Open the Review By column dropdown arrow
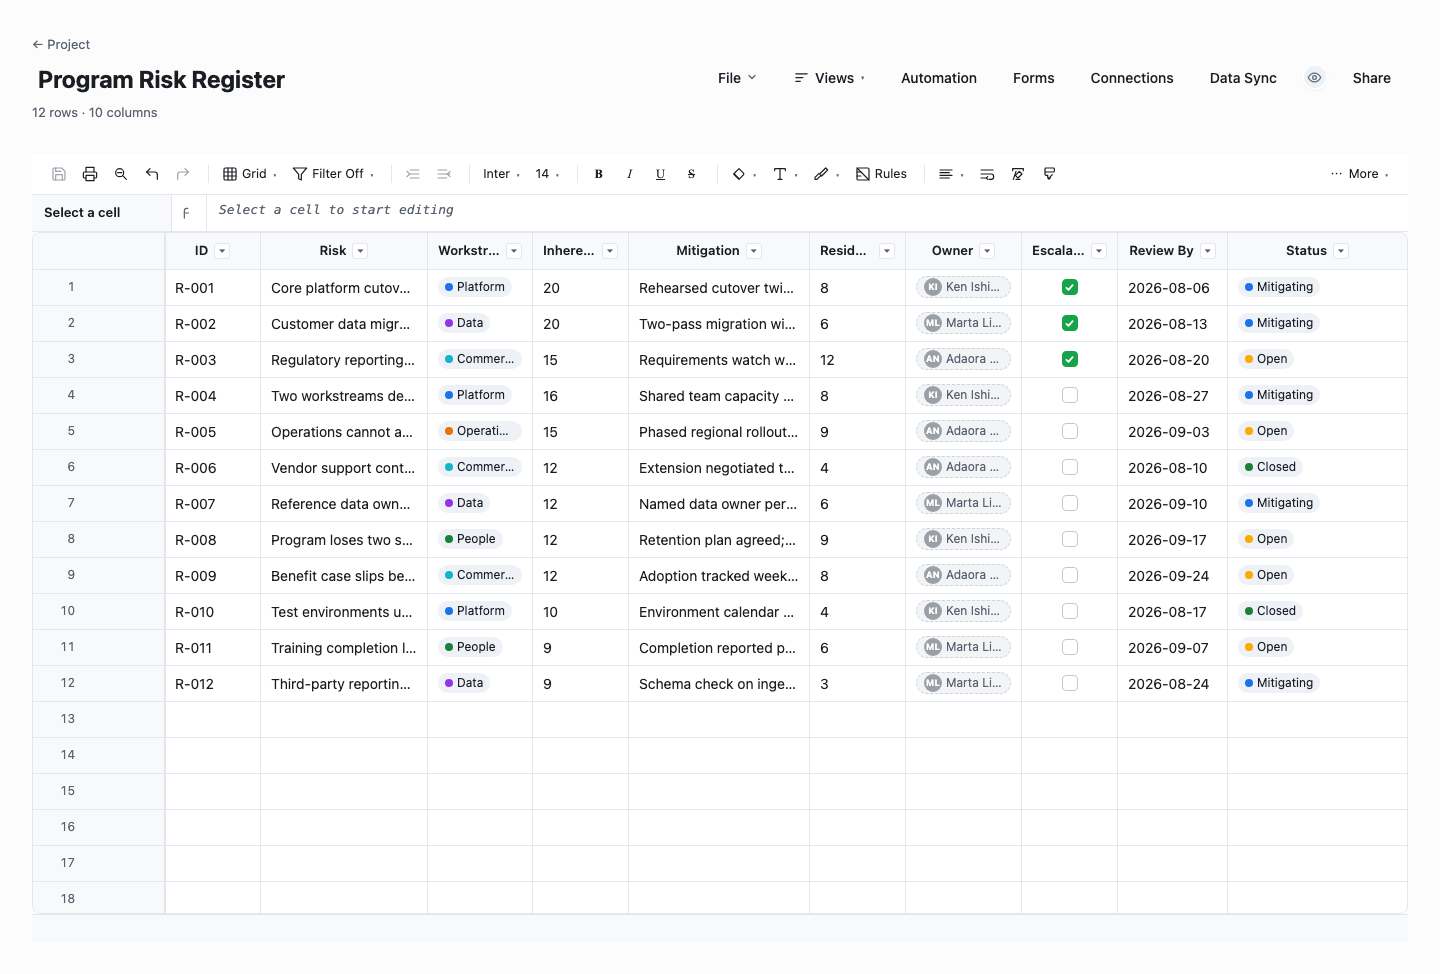Screen dimensions: 1440x974 pos(1208,251)
